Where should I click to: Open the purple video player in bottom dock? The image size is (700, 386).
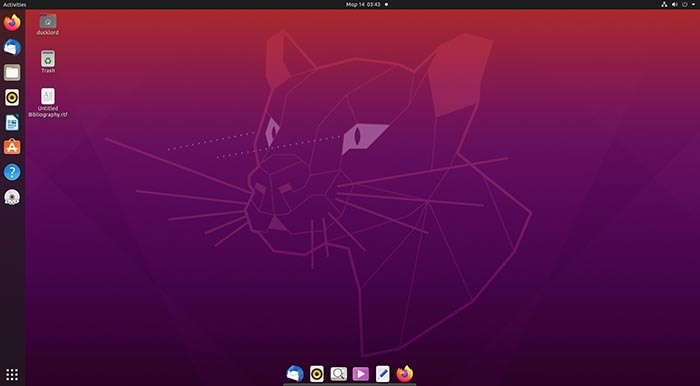361,374
